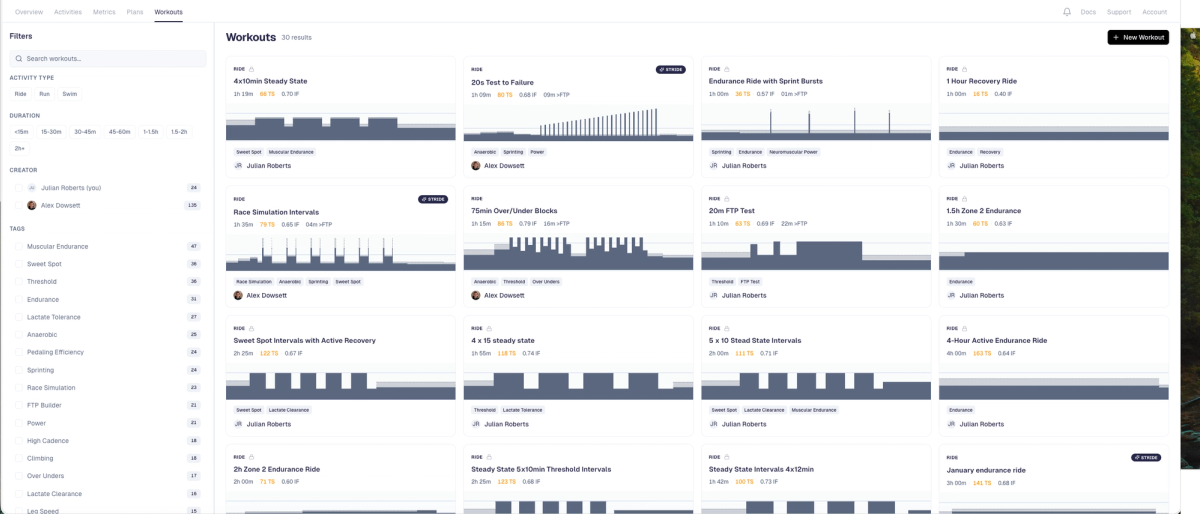1200x514 pixels.
Task: Click Julian Roberts' initials avatar in Creator filter
Action: pyautogui.click(x=32, y=188)
